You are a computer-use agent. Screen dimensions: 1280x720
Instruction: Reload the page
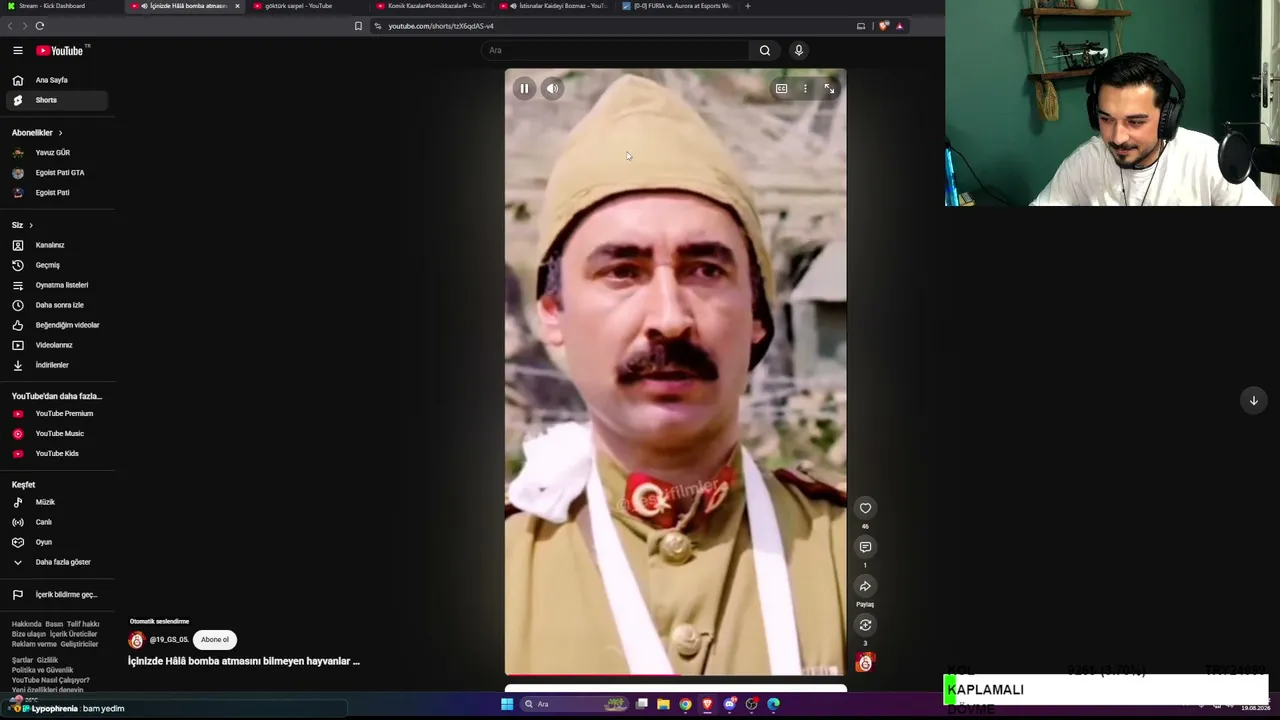click(40, 26)
